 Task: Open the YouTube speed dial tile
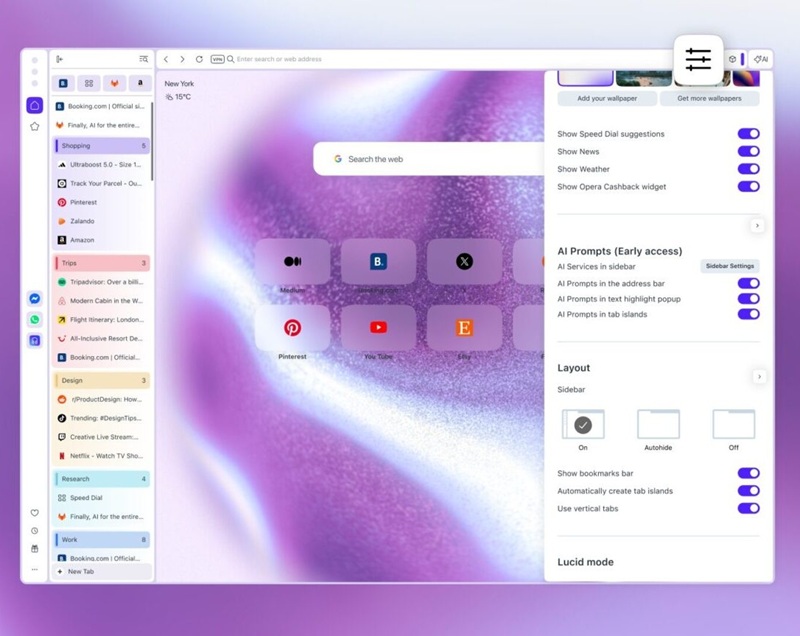click(378, 328)
